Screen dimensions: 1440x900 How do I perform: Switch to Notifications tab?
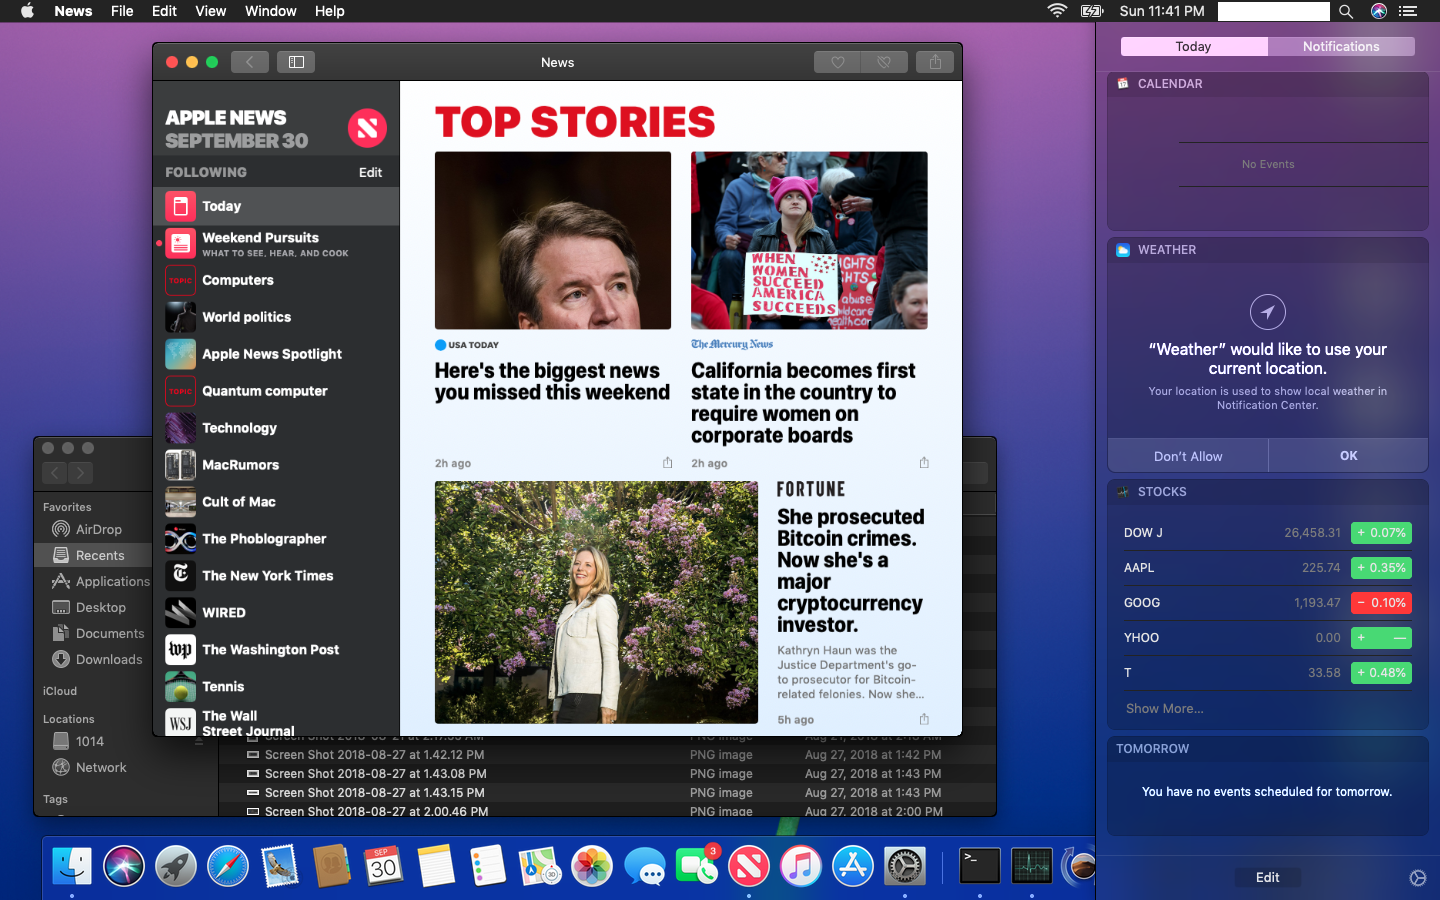tap(1341, 46)
